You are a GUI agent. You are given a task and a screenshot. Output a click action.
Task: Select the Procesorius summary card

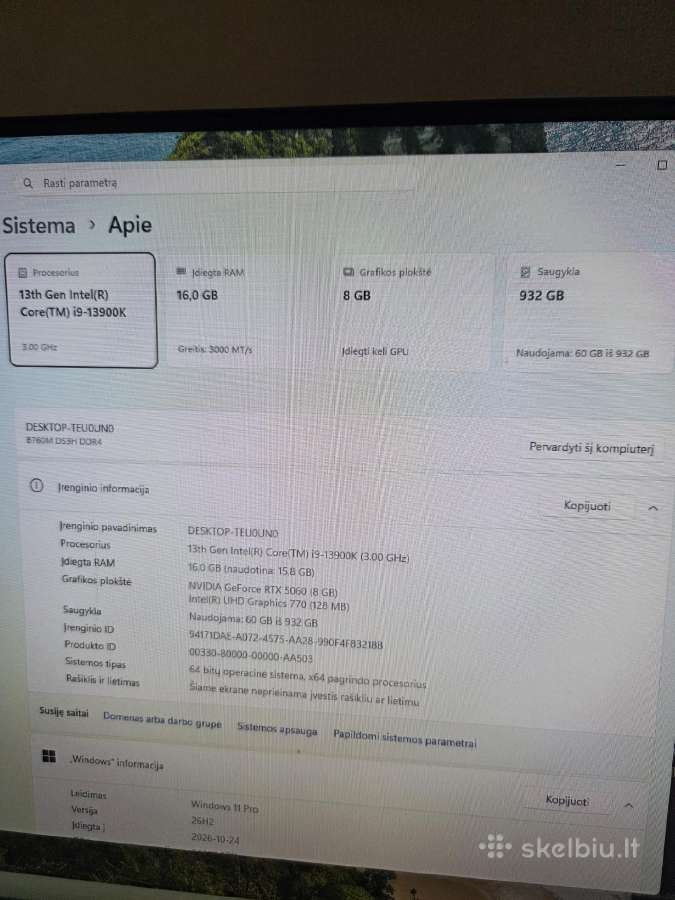(x=82, y=310)
